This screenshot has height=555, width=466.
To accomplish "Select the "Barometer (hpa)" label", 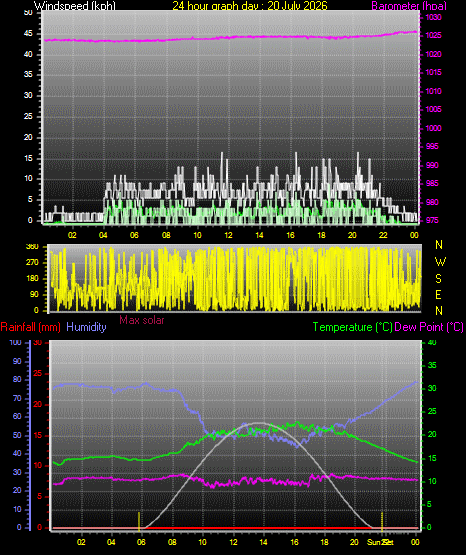I will (x=409, y=6).
